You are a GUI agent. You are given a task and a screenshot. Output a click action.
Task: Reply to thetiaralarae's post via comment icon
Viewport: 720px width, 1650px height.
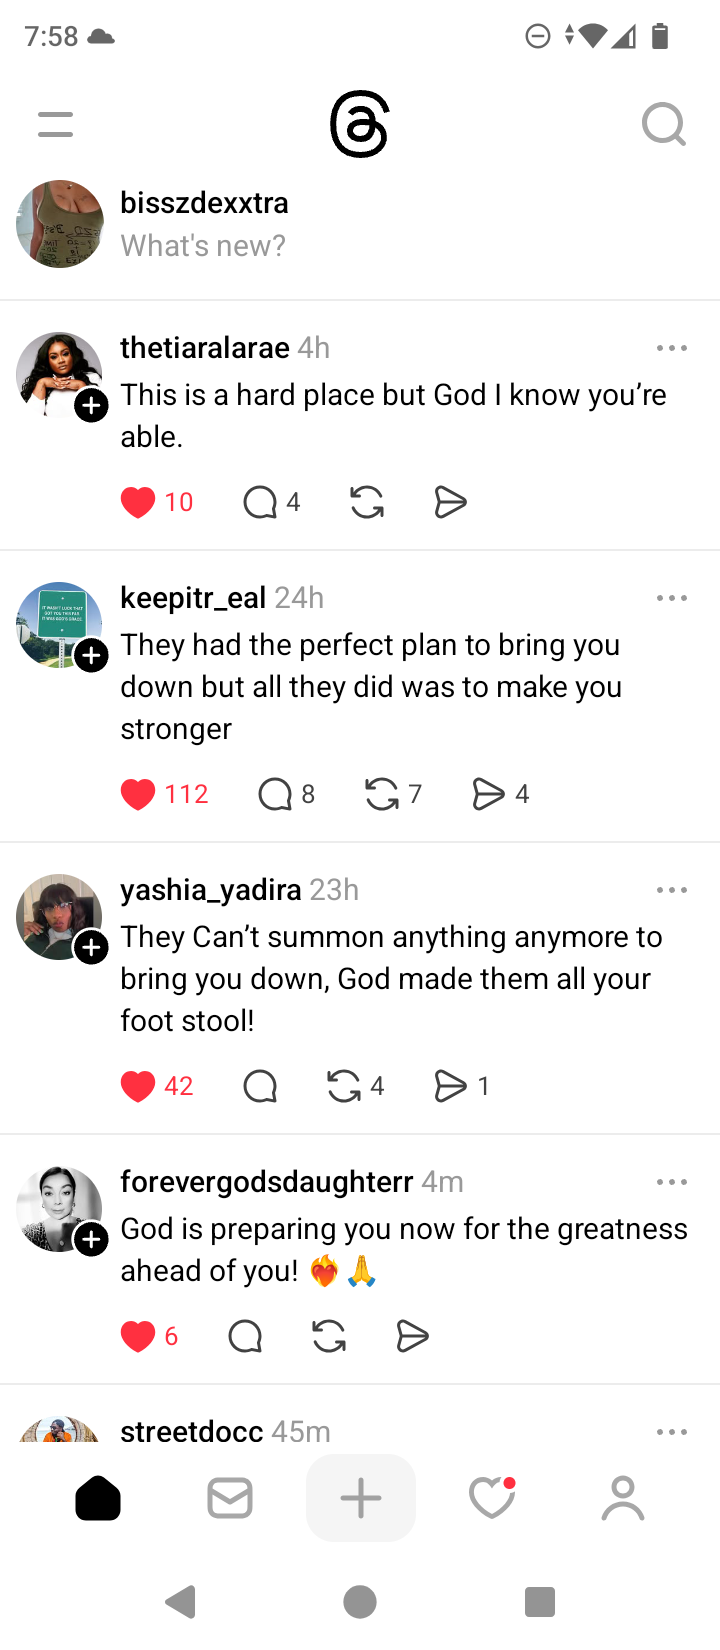[260, 502]
